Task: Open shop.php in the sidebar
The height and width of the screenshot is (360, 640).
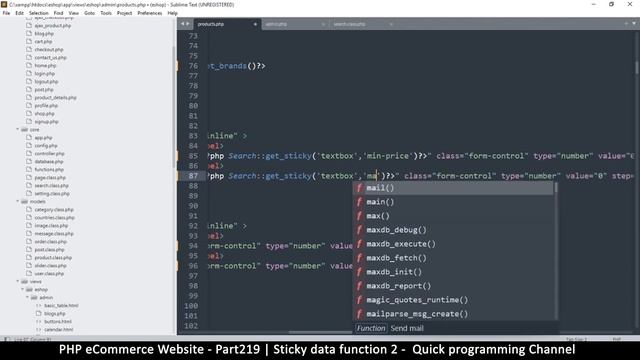Action: 44,113
